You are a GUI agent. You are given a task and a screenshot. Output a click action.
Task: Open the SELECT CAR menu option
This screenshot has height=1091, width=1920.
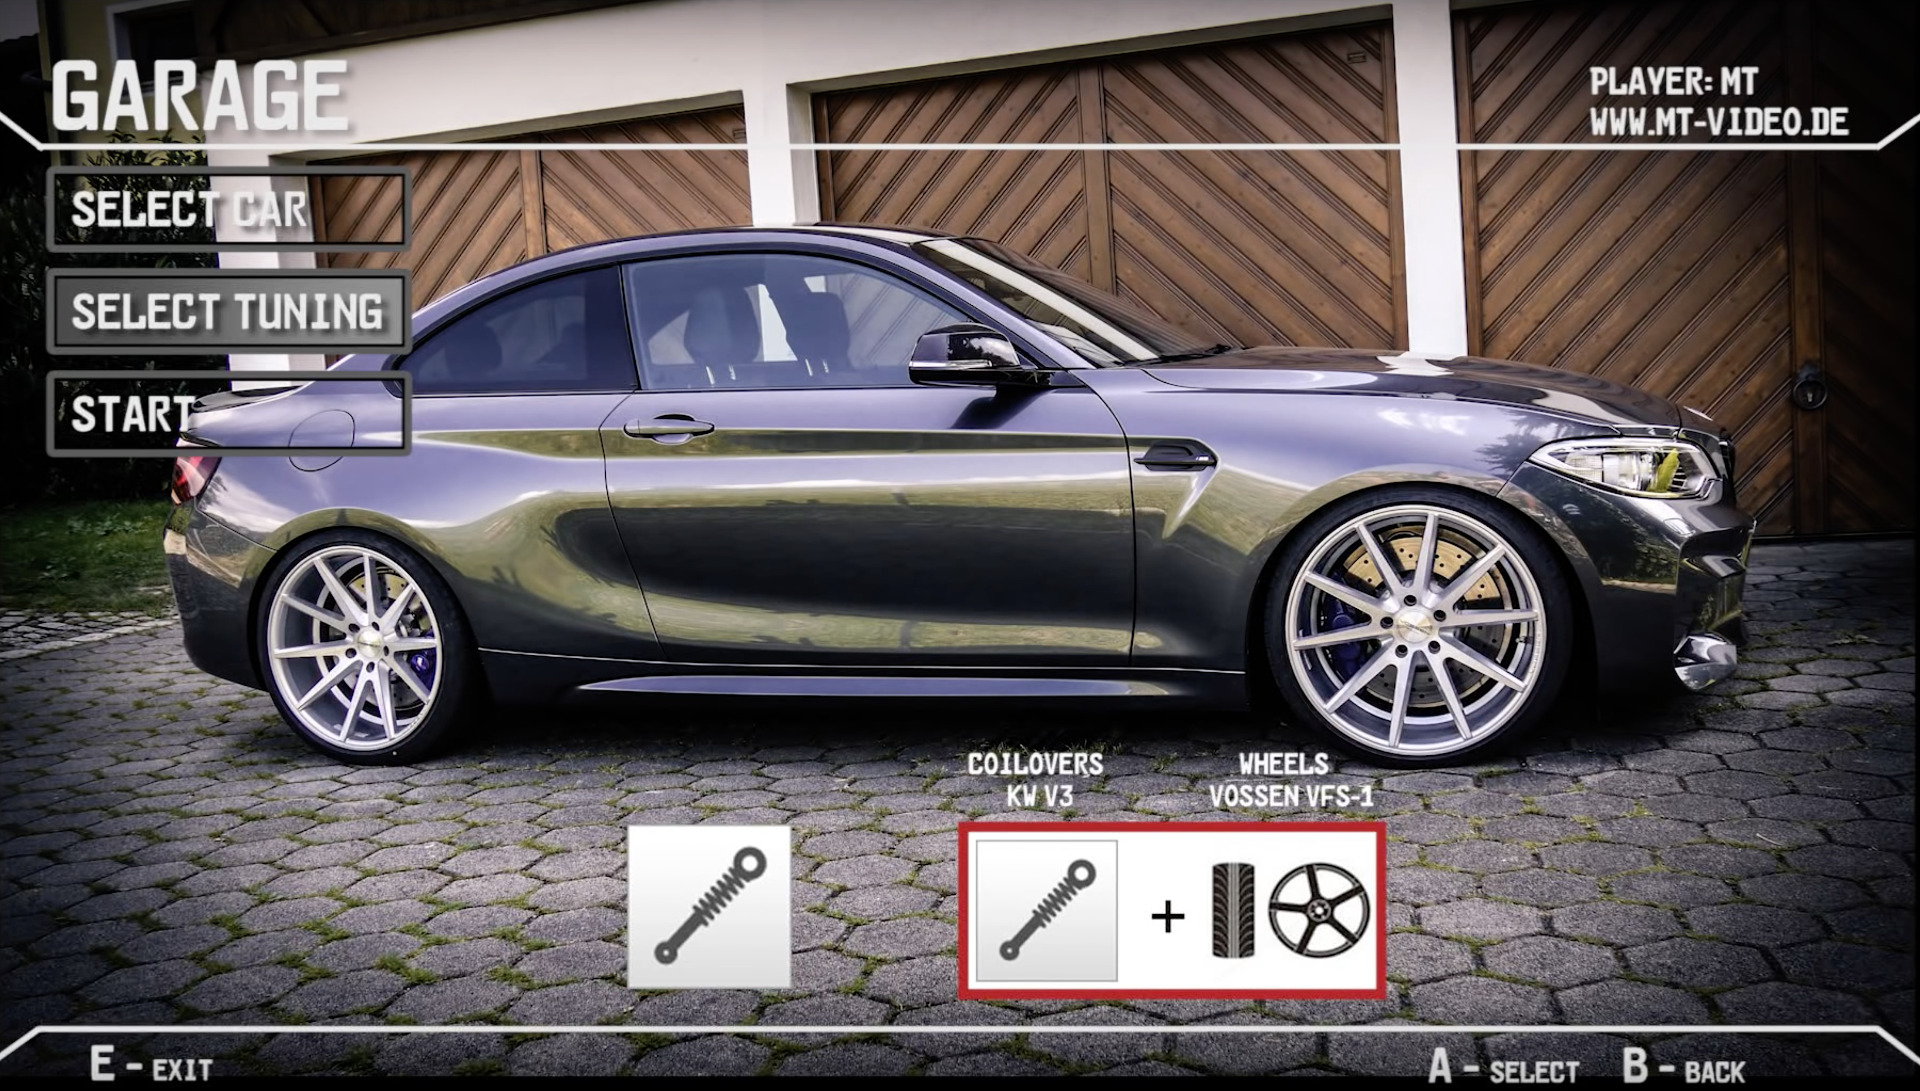(x=228, y=209)
